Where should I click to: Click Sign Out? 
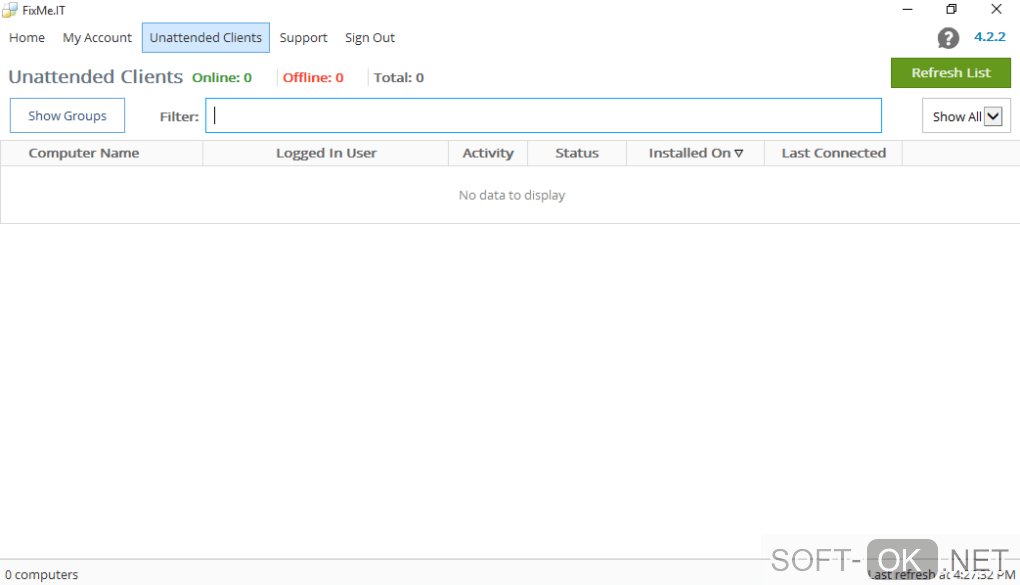(369, 38)
